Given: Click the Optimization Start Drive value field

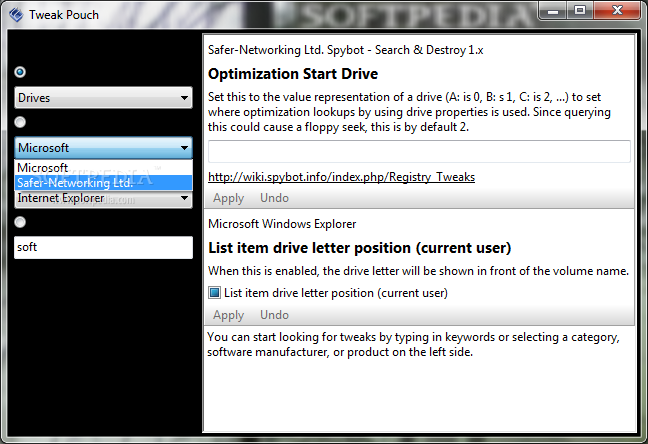Looking at the screenshot, I should pyautogui.click(x=419, y=151).
